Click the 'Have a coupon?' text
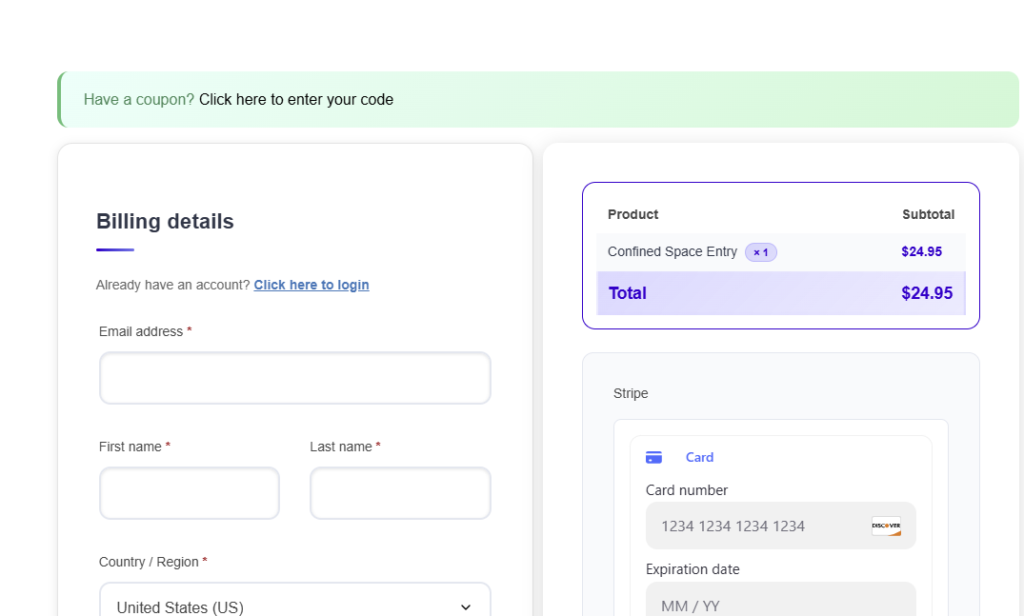The width and height of the screenshot is (1024, 616). [139, 100]
